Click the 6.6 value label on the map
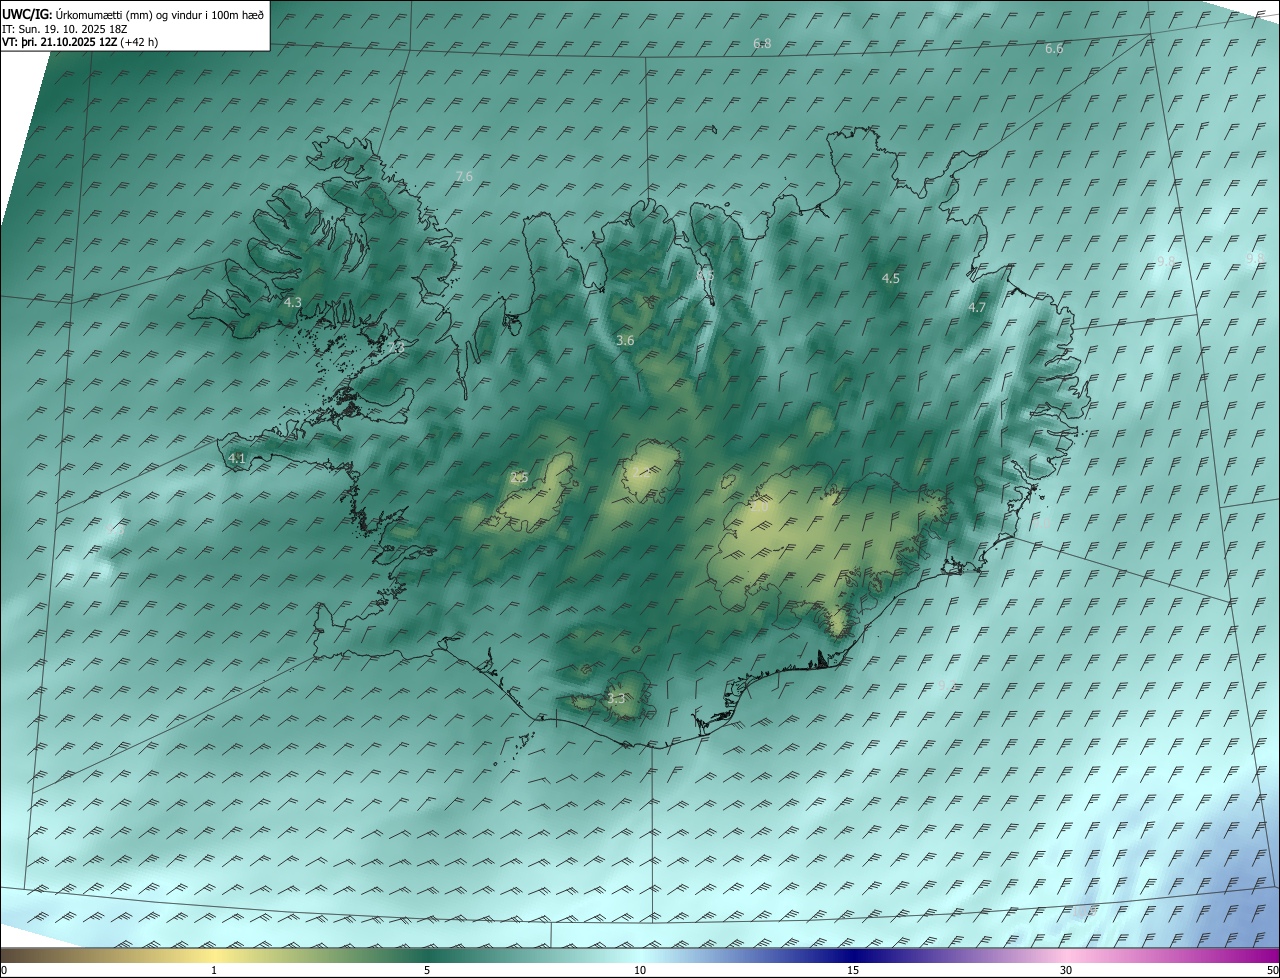This screenshot has width=1280, height=978. click(1054, 49)
